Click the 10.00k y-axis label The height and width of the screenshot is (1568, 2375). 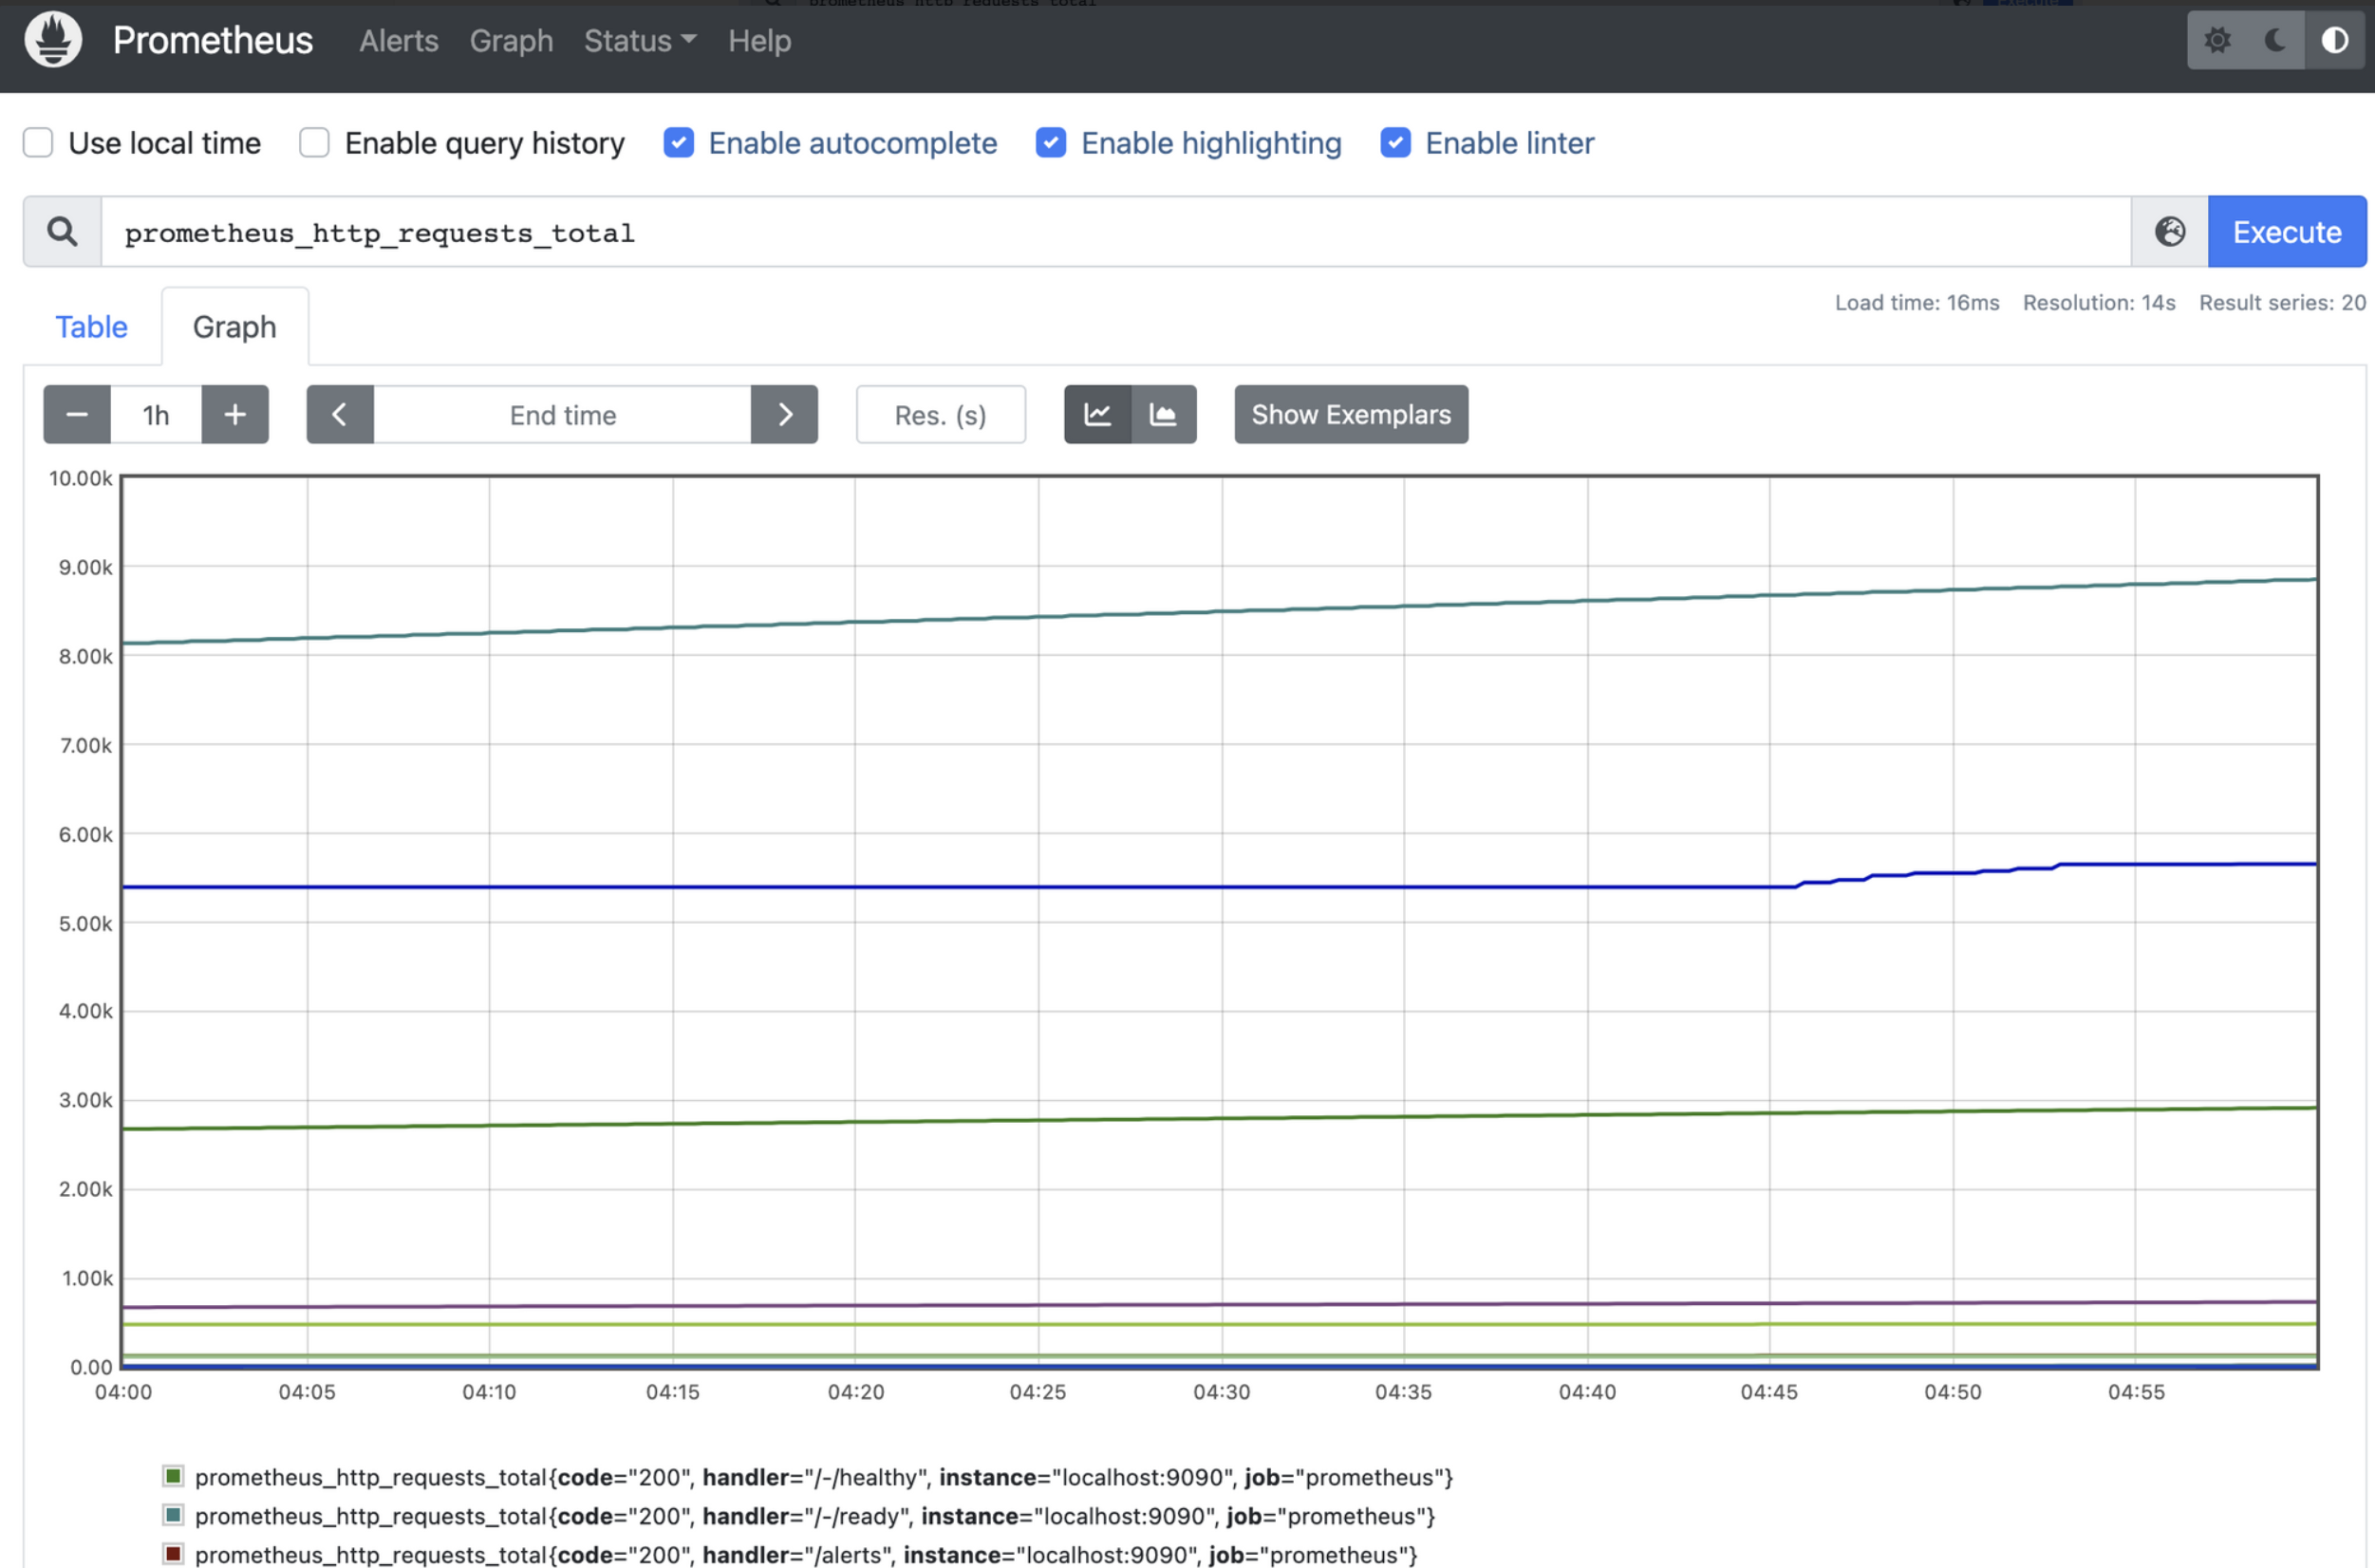pyautogui.click(x=81, y=478)
